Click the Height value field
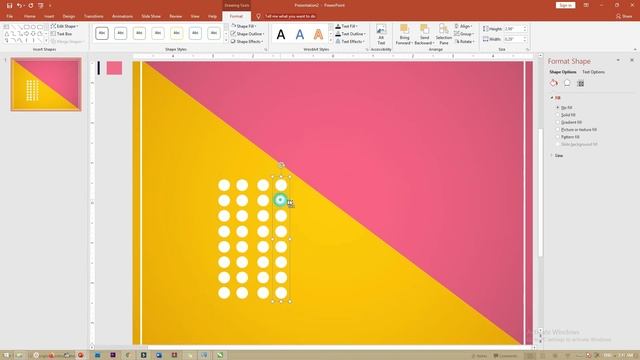Viewport: 640px width, 360px height. [x=513, y=29]
